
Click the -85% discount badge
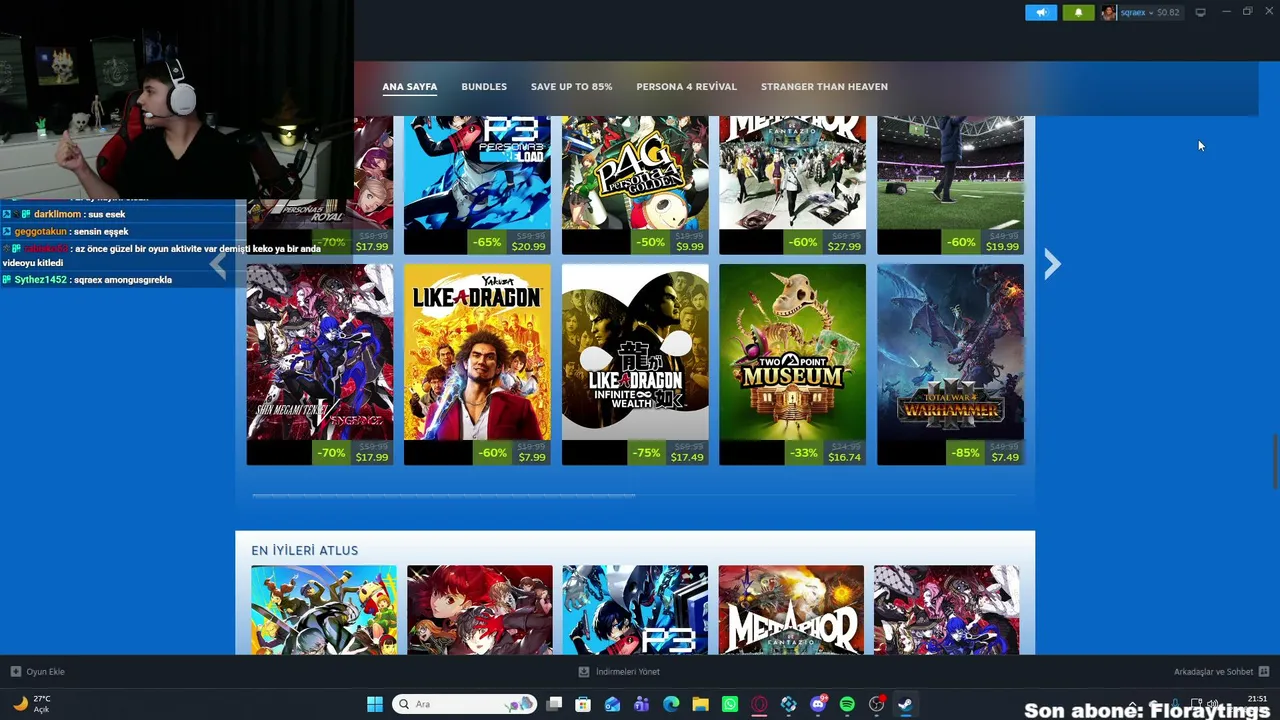966,453
